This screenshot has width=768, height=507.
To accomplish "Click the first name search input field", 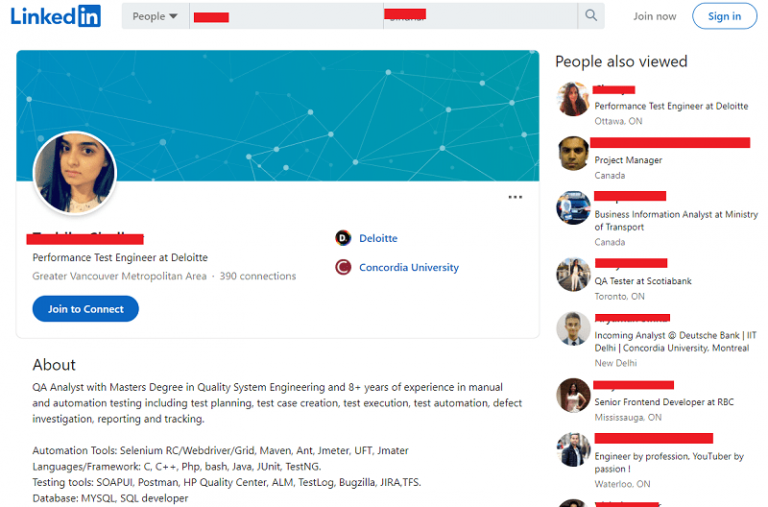I will pos(280,16).
